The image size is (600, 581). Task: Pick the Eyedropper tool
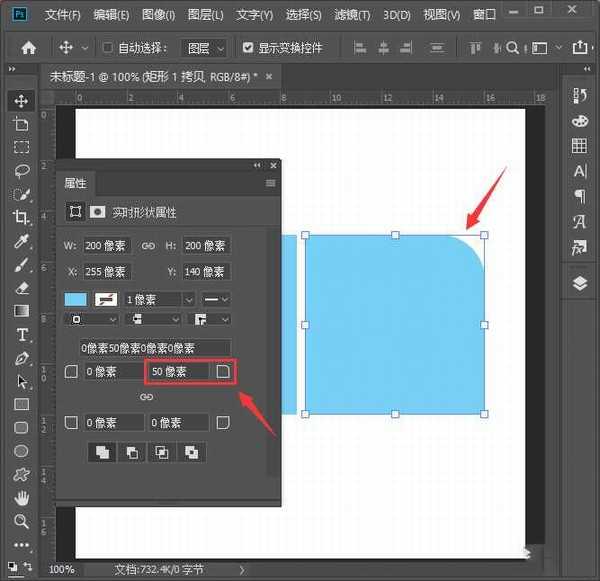21,242
